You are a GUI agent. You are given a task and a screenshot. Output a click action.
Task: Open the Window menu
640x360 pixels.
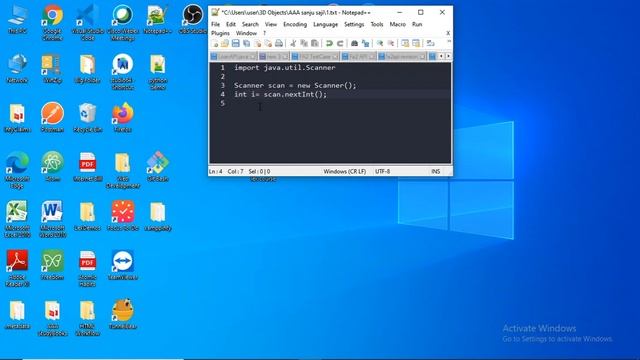247,33
